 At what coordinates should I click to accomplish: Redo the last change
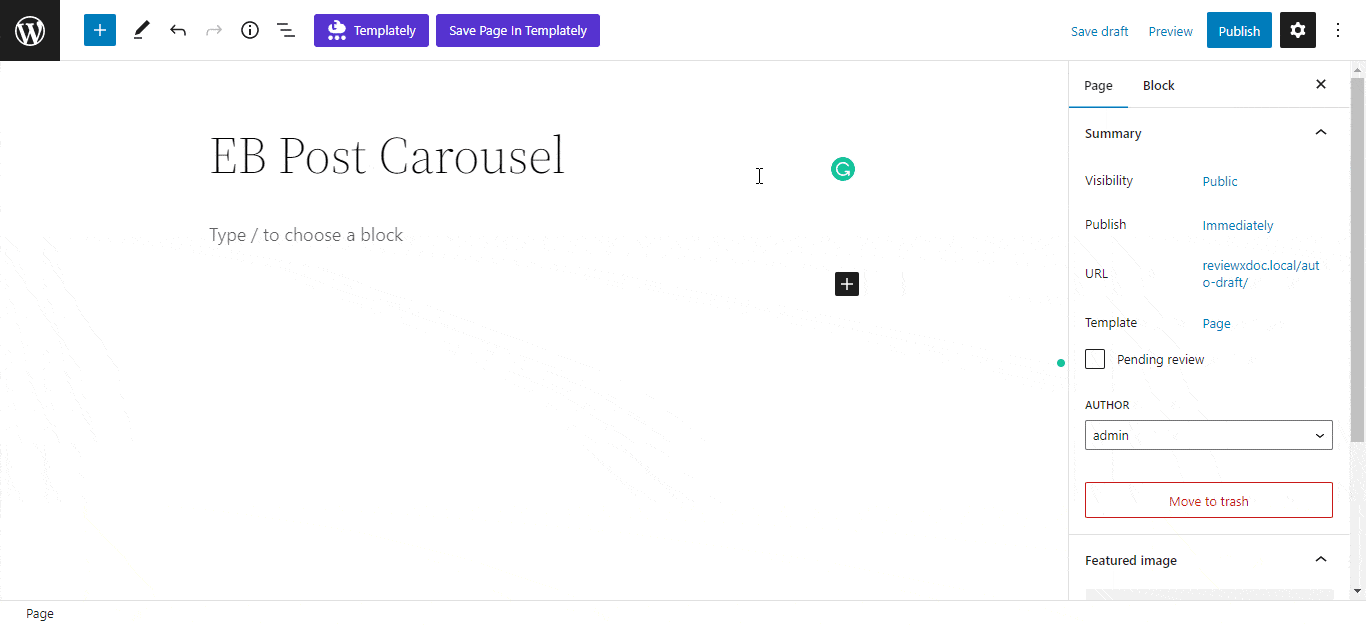point(214,30)
